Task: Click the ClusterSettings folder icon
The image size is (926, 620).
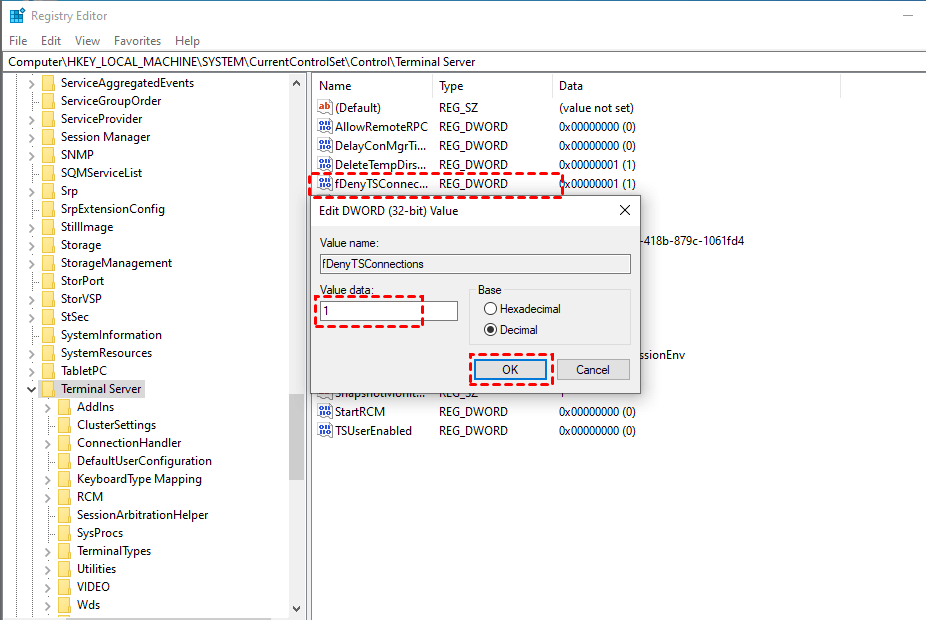Action: click(65, 425)
